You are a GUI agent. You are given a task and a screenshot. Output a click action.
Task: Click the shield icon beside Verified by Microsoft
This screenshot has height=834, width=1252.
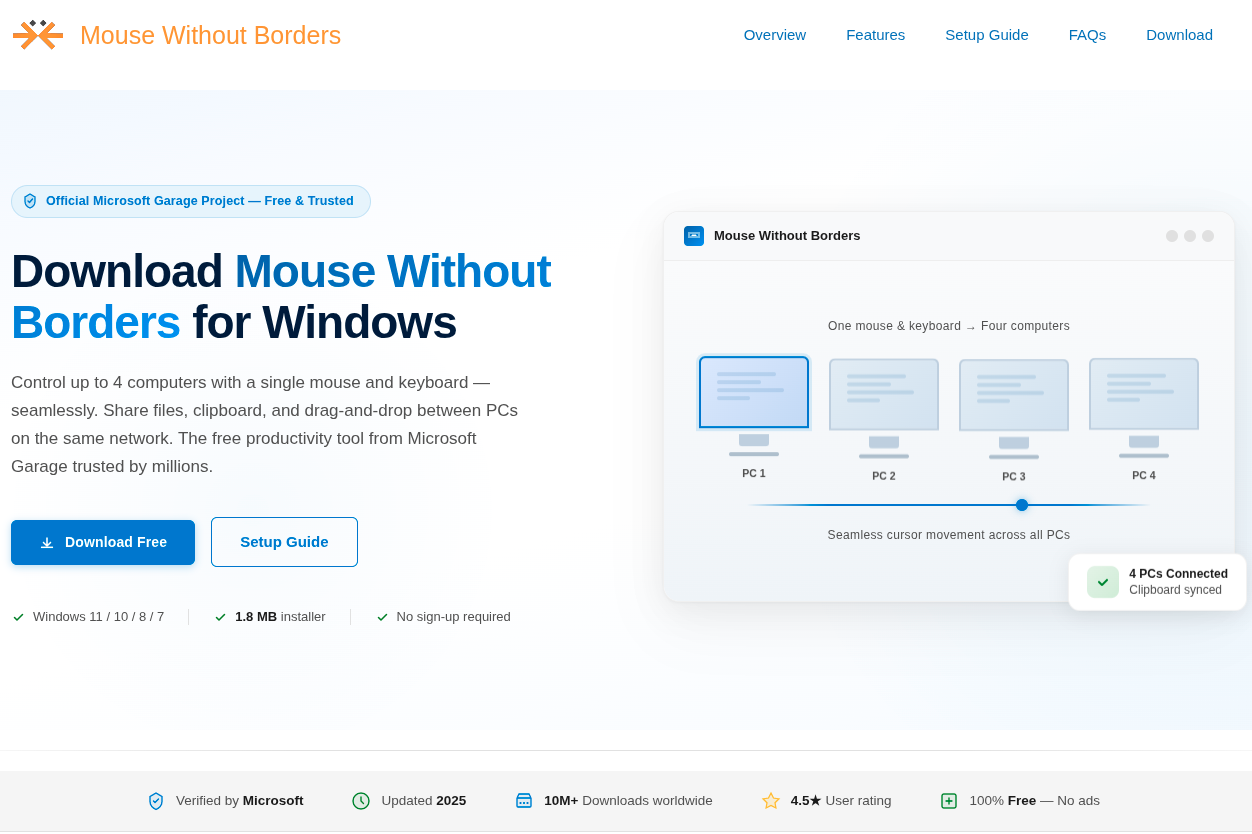tap(156, 801)
